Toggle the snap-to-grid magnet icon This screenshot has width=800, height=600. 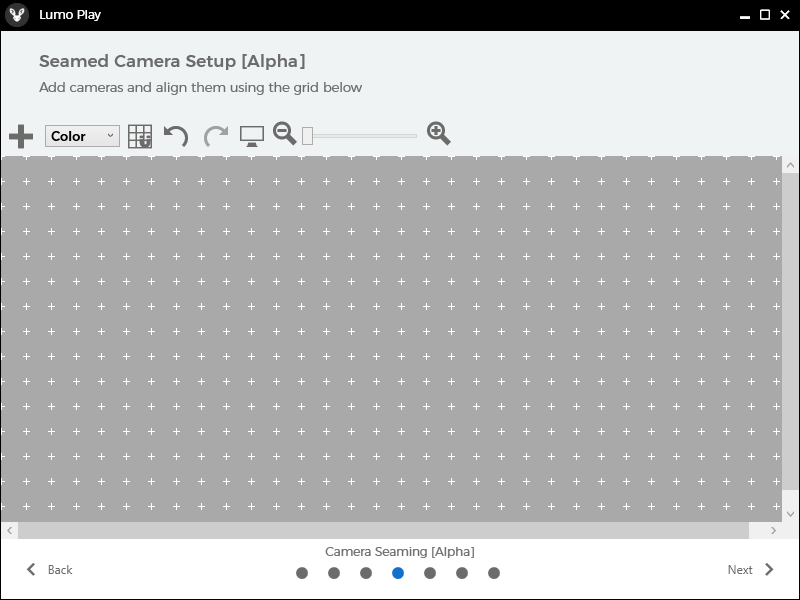[140, 136]
